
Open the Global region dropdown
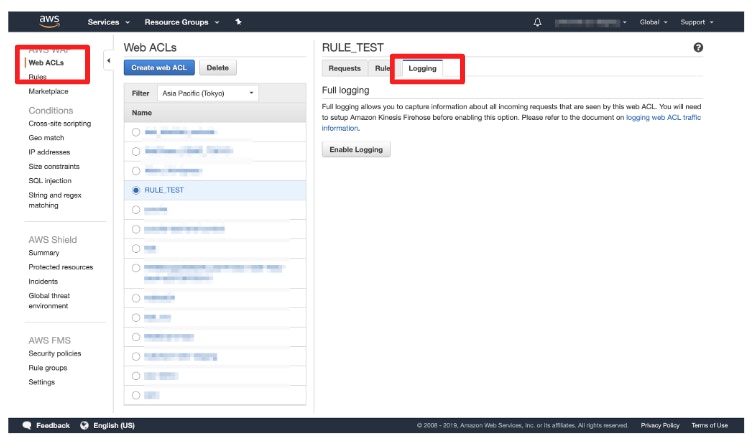(x=653, y=22)
